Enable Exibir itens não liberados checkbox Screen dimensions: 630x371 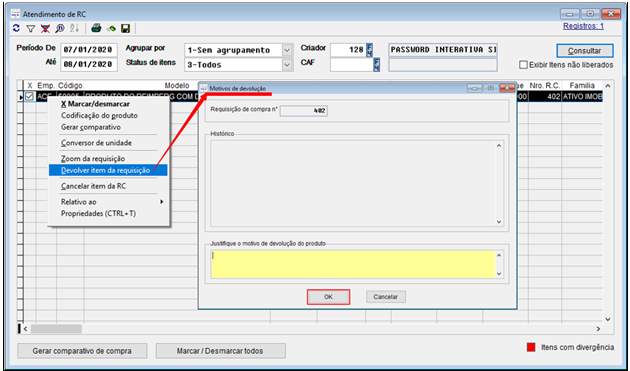(x=523, y=65)
